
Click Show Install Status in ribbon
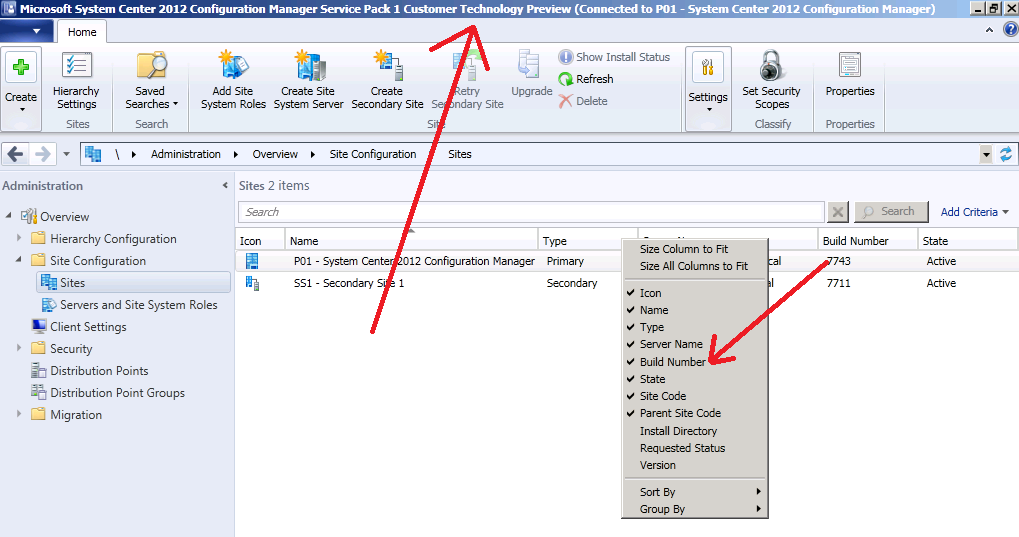click(614, 57)
